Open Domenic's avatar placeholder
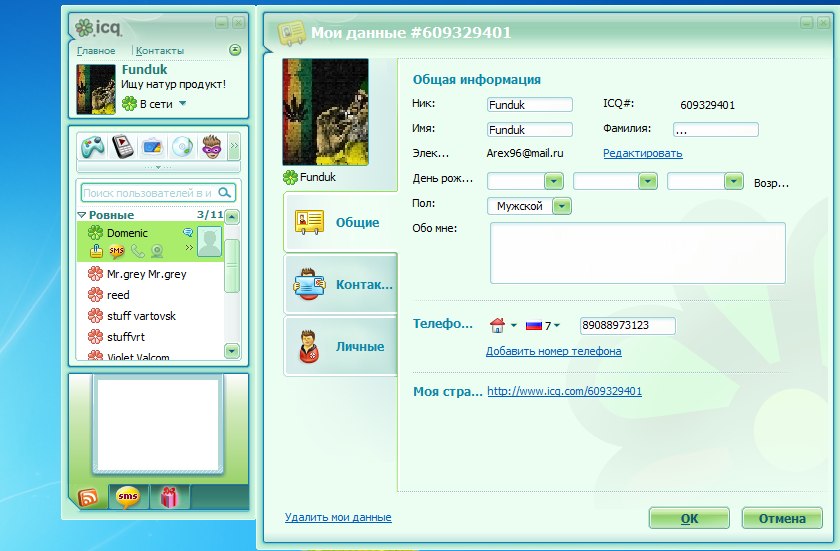840x551 pixels. [x=209, y=241]
